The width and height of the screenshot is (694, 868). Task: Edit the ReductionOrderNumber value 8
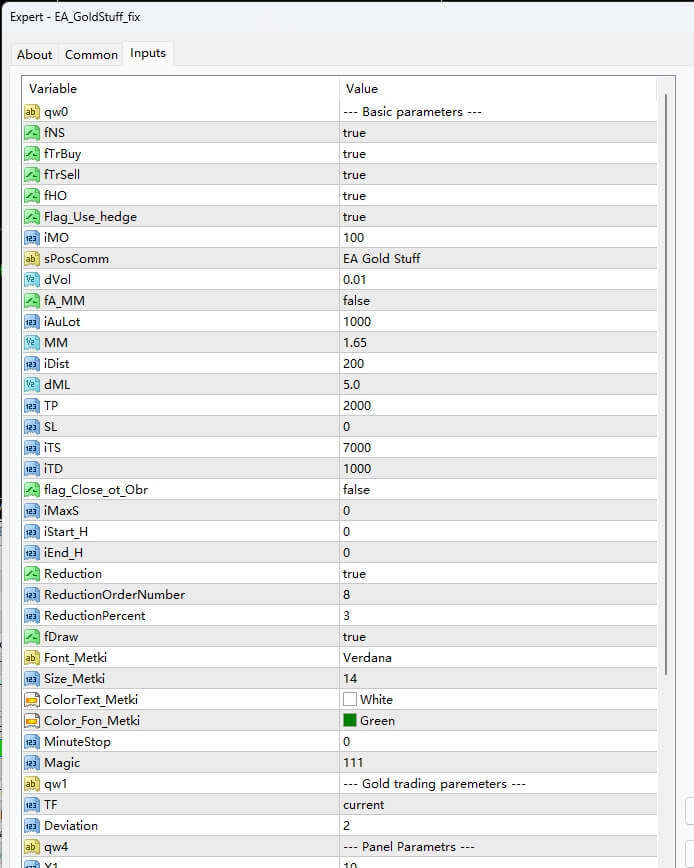click(x=498, y=595)
